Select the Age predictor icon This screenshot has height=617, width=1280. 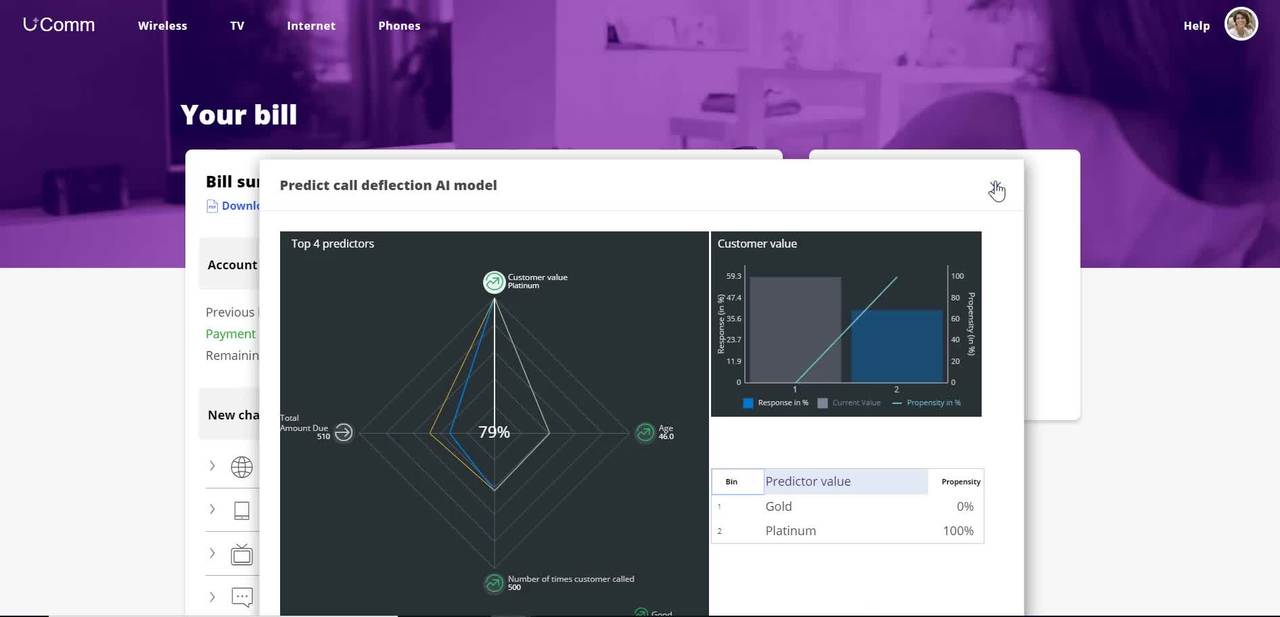point(646,432)
